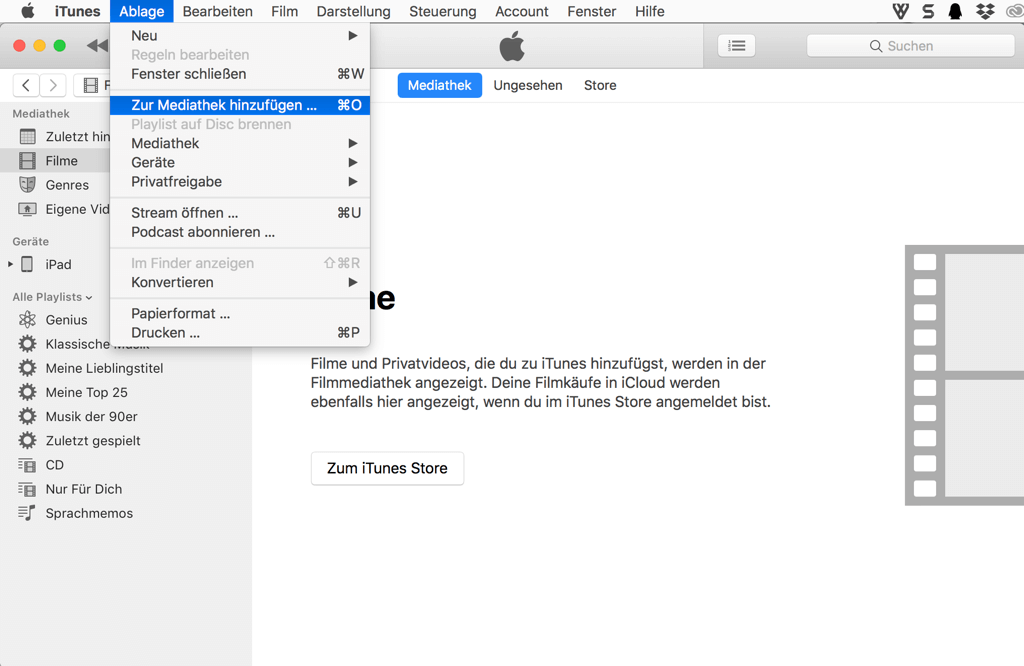Image resolution: width=1024 pixels, height=666 pixels.
Task: Click the rewind playback button
Action: (97, 45)
